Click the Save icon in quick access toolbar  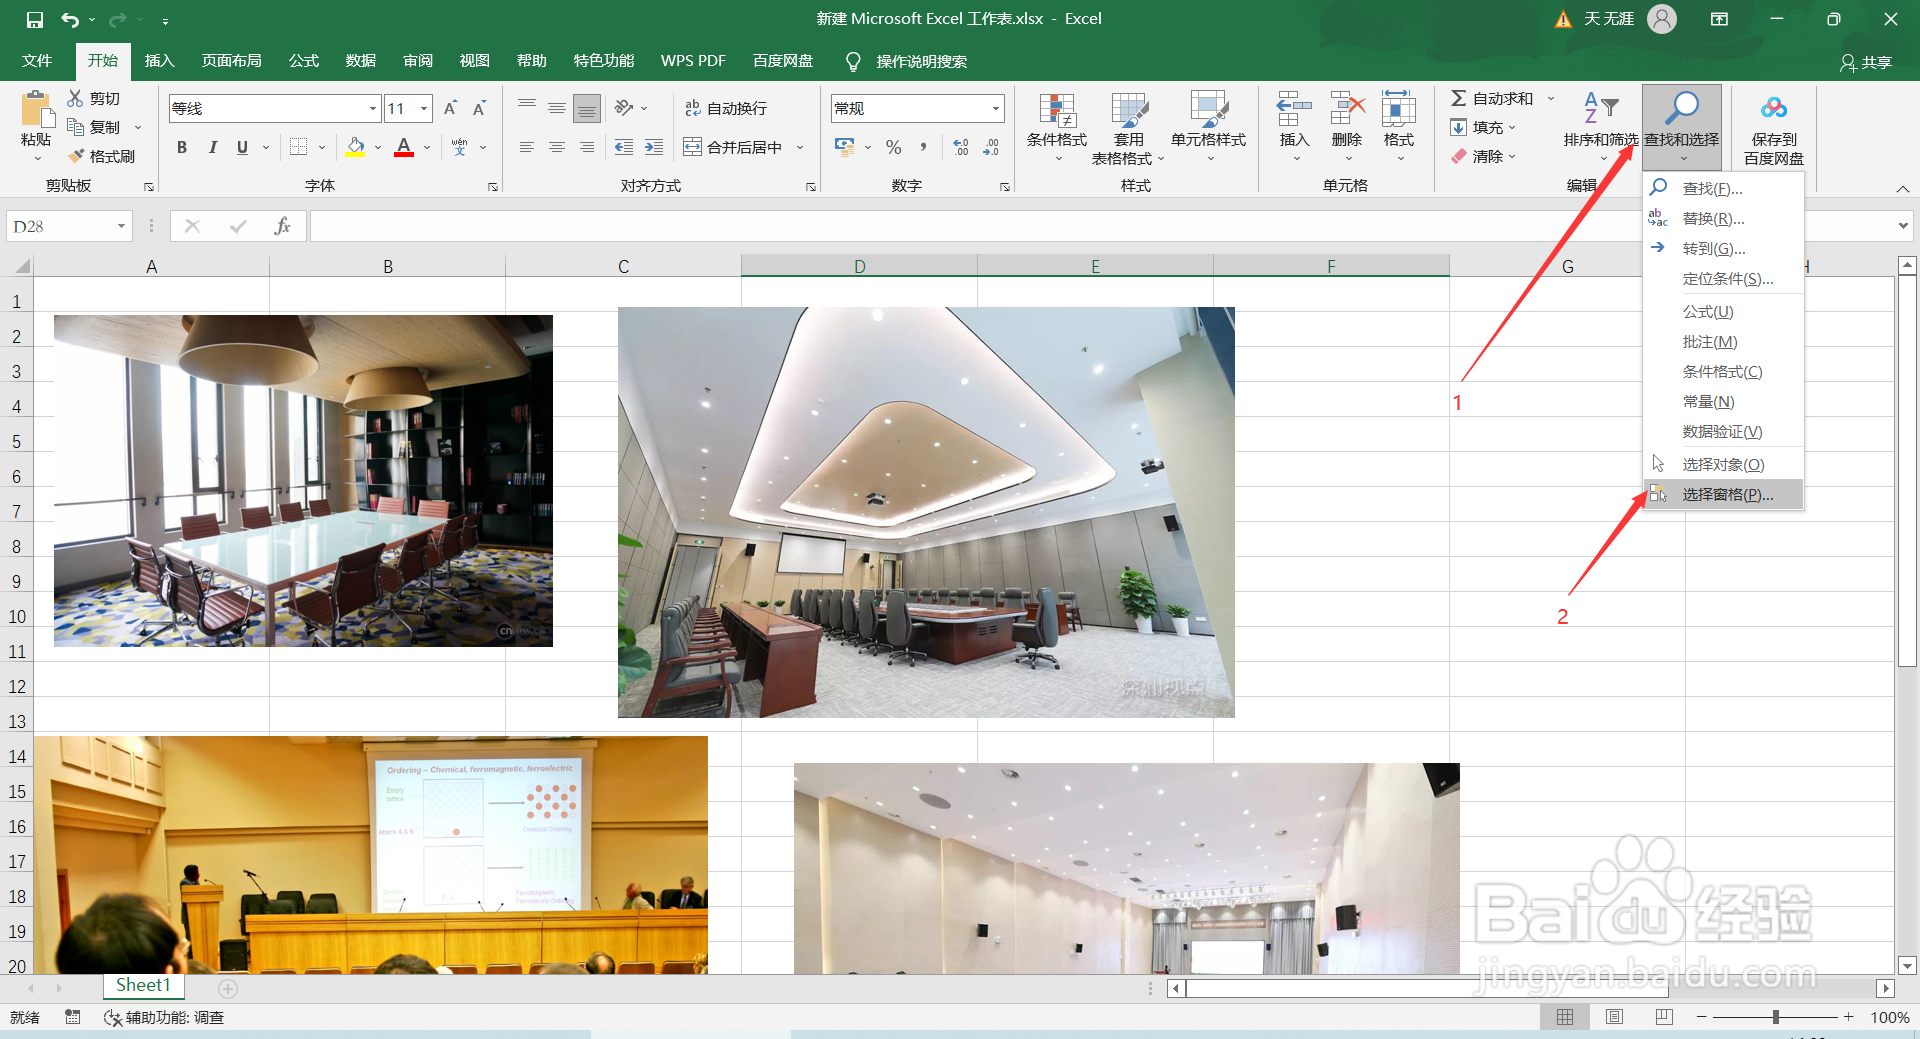click(x=35, y=19)
